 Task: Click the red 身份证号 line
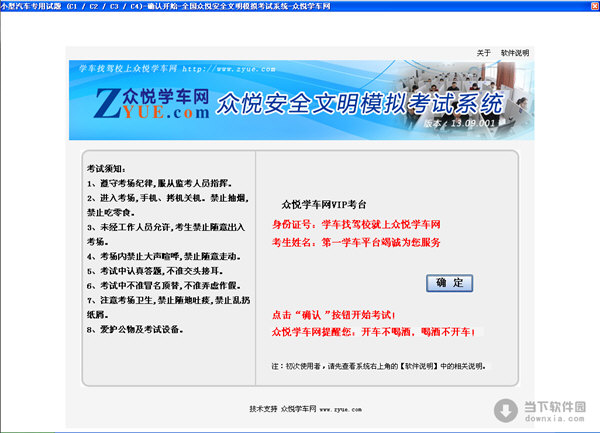(356, 225)
